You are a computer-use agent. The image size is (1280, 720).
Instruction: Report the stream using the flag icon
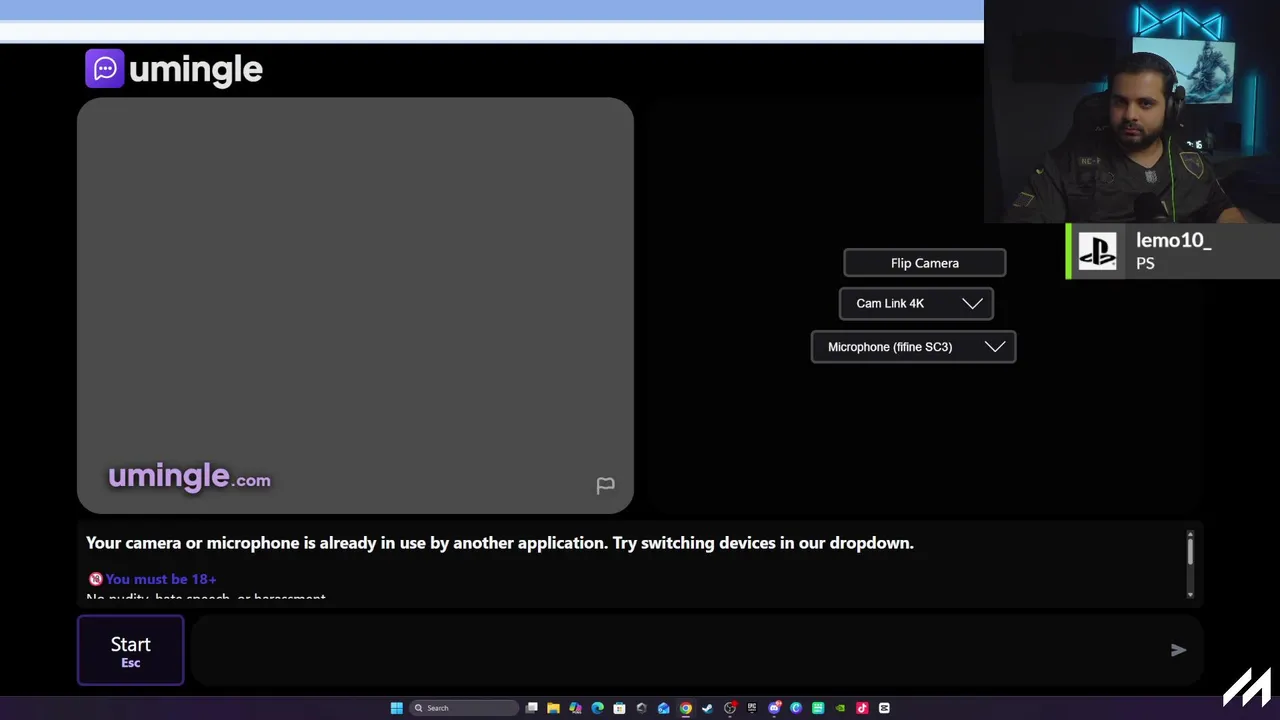pyautogui.click(x=605, y=485)
